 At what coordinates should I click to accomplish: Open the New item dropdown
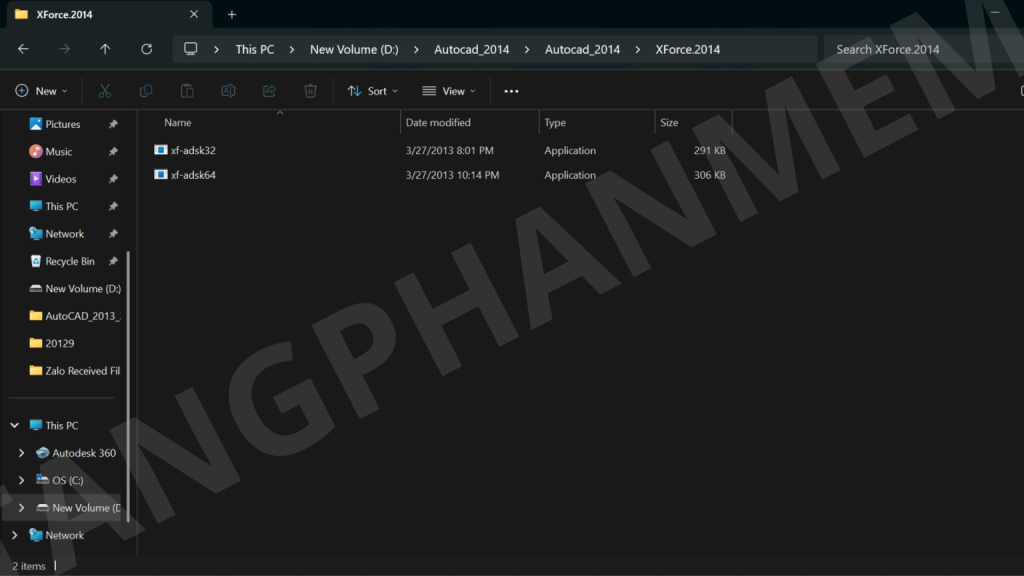tap(42, 91)
